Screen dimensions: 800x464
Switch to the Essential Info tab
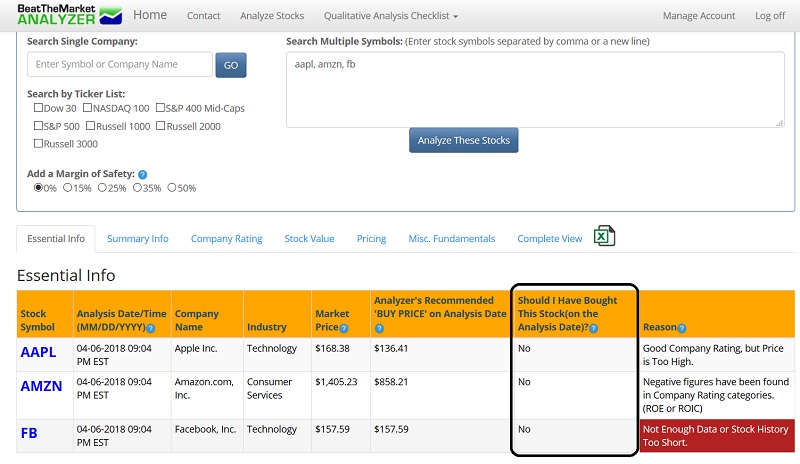pyautogui.click(x=56, y=238)
